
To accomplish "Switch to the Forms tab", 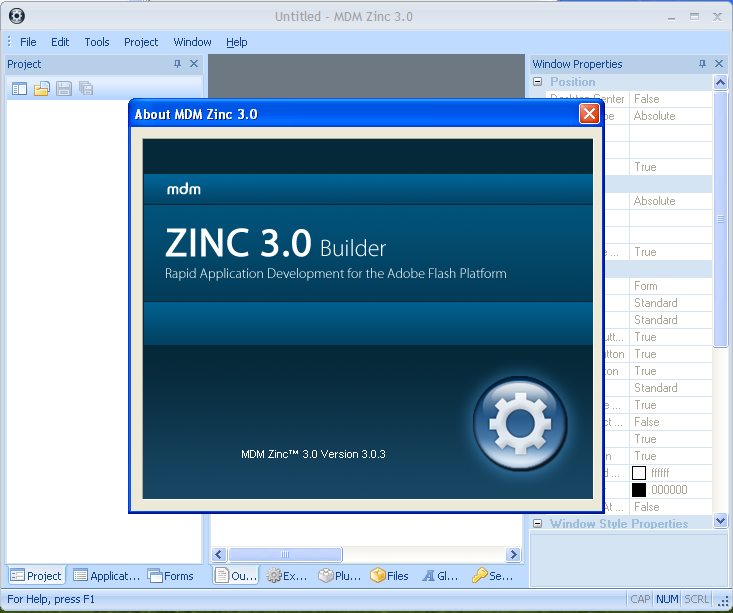I will [171, 576].
